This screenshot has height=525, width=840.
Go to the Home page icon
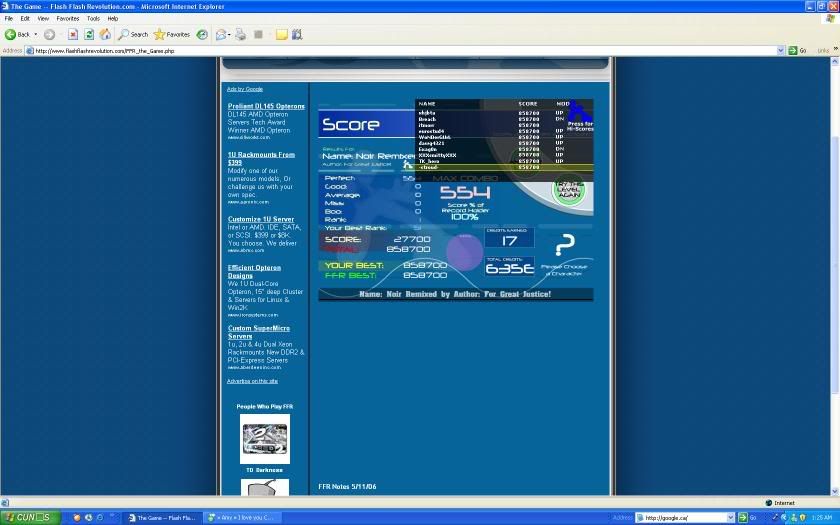pyautogui.click(x=105, y=34)
